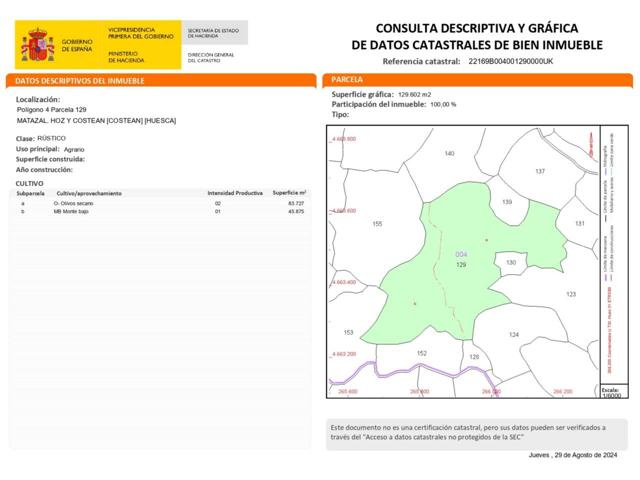Click the 'PARCELA' orange header
Screen dimensions: 640x480
pyautogui.click(x=478, y=80)
